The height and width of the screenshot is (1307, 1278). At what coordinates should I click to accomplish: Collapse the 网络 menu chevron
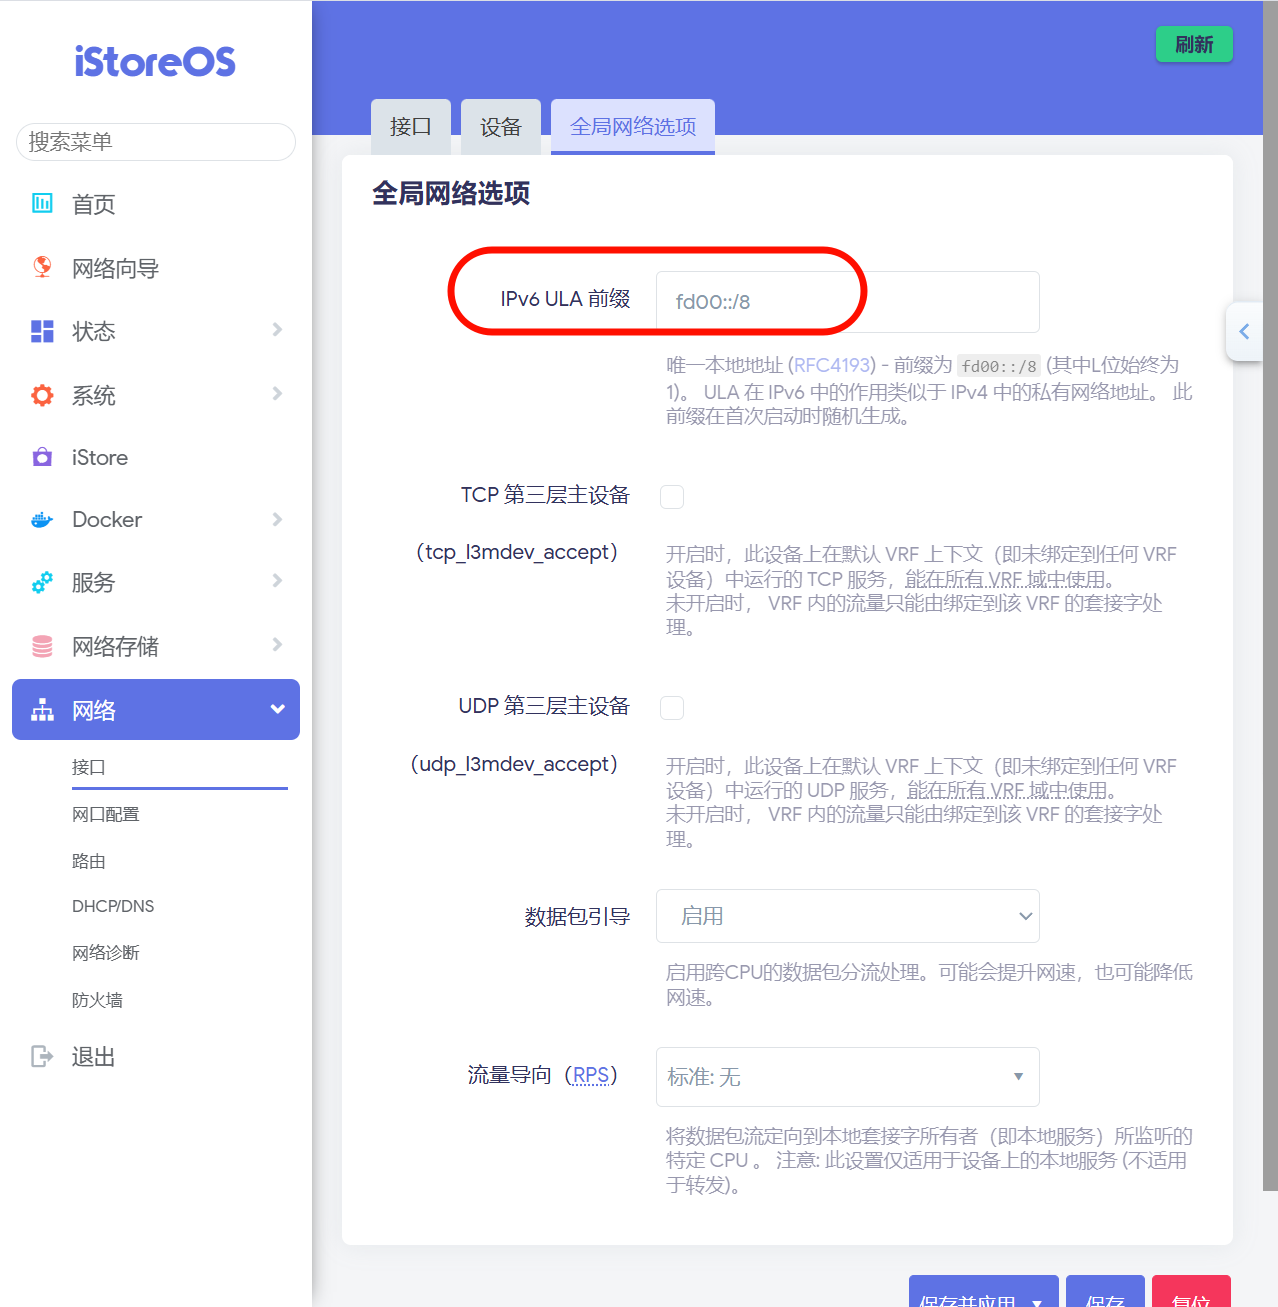277,709
